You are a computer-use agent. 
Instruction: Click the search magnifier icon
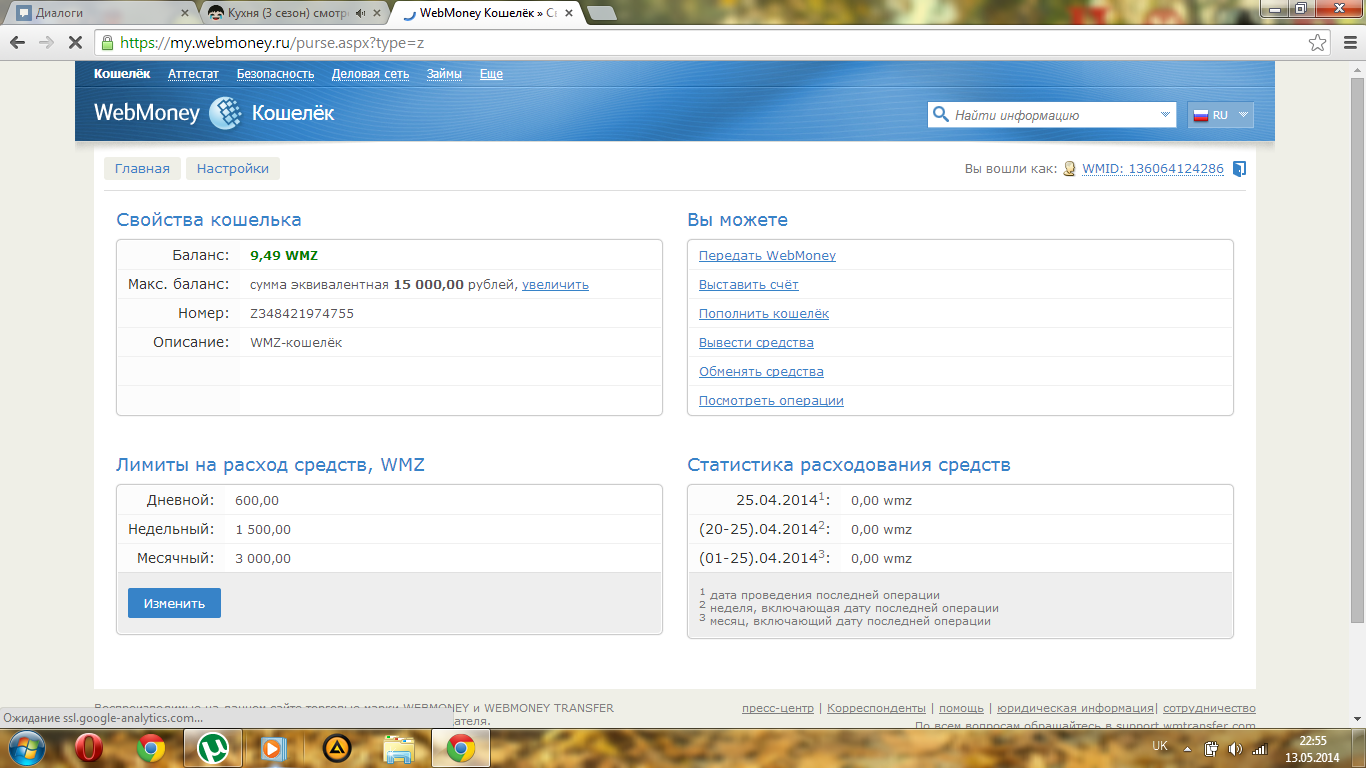(x=940, y=114)
